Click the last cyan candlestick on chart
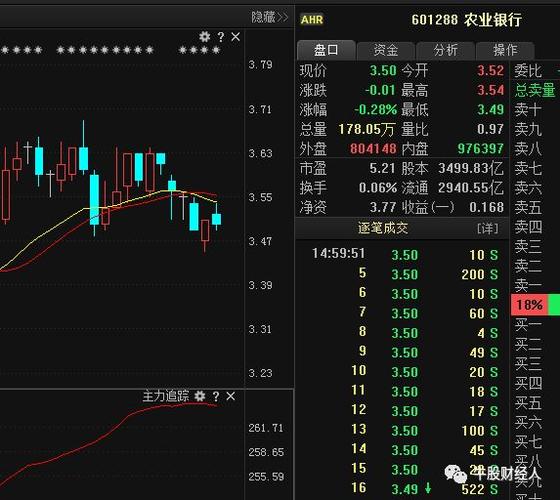Image resolution: width=560 pixels, height=500 pixels. (x=216, y=219)
